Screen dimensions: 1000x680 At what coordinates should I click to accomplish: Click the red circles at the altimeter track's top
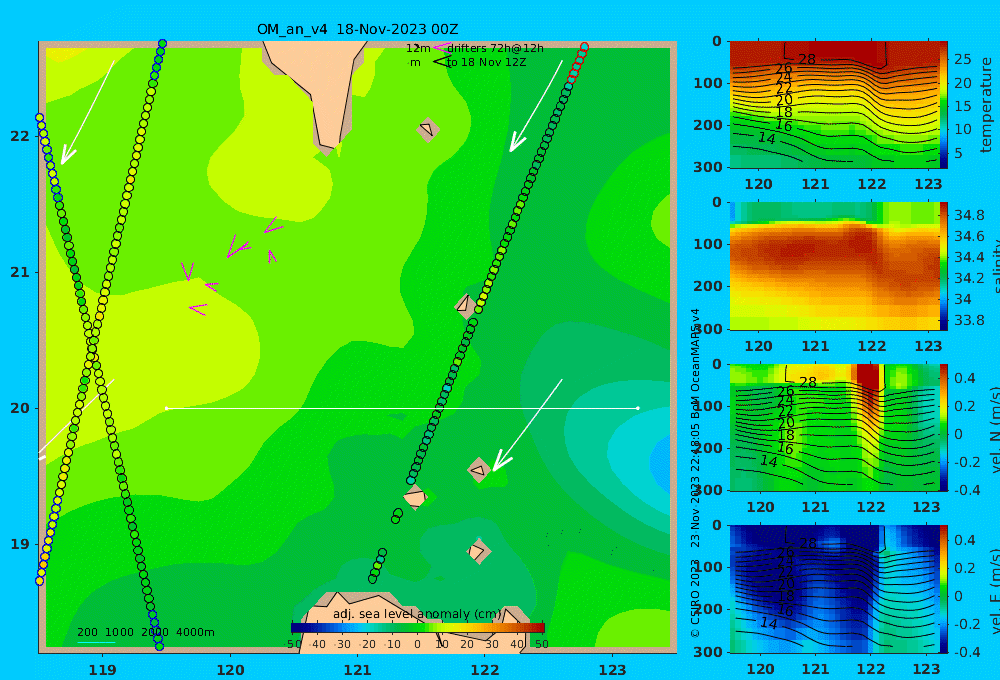pyautogui.click(x=577, y=63)
